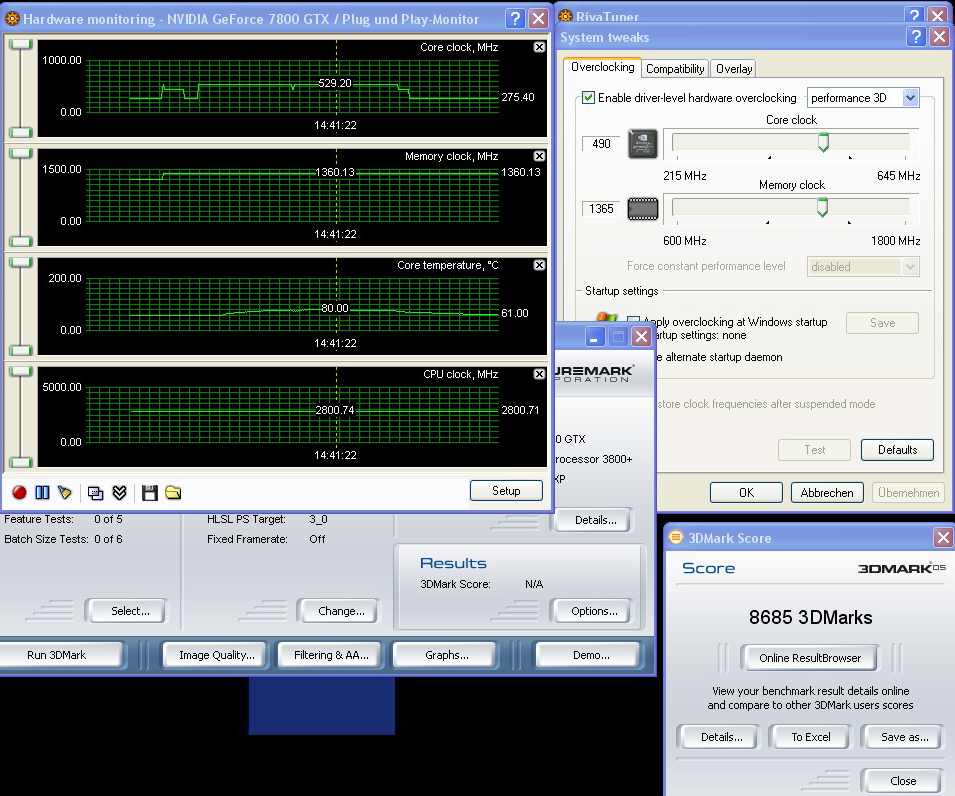Click the RivaTuner gear icon in title bar
The height and width of the screenshot is (796, 955).
[565, 16]
